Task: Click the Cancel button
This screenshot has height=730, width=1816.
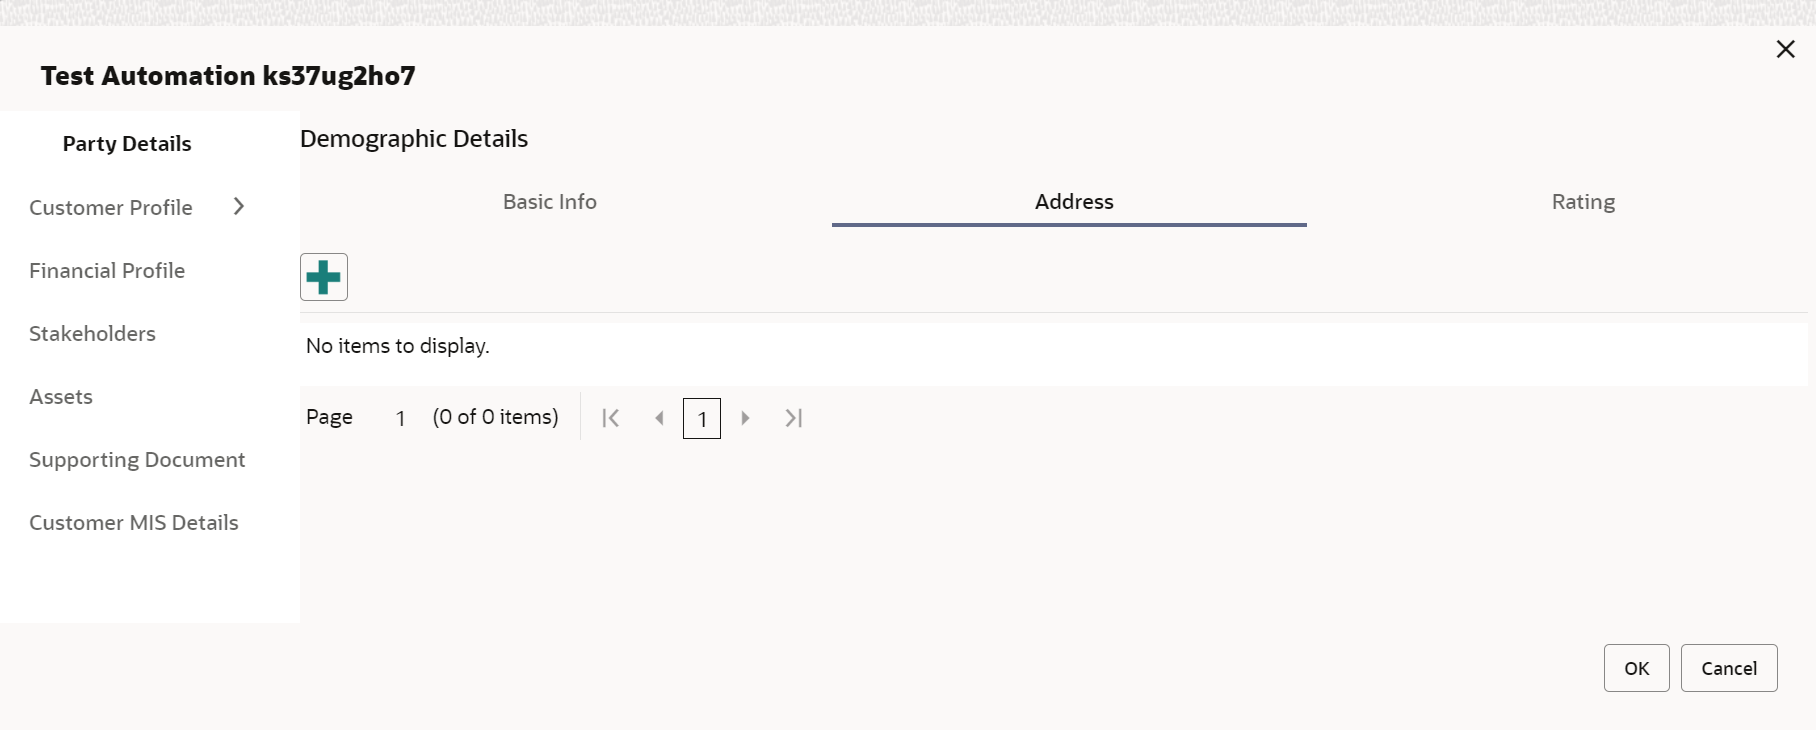Action: point(1729,668)
